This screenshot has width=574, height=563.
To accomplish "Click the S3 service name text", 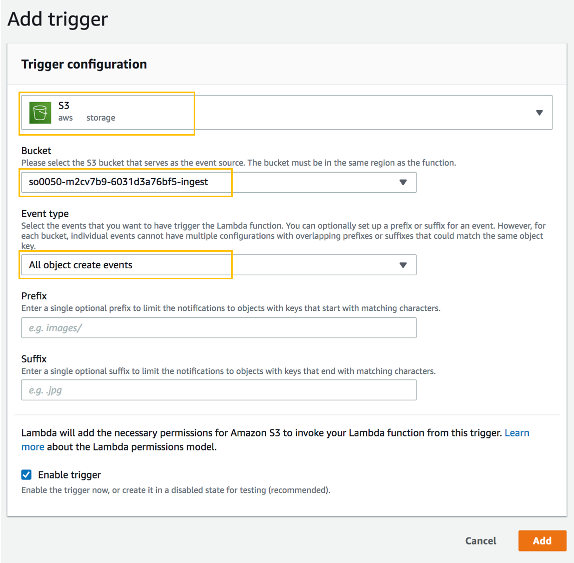I will [64, 105].
